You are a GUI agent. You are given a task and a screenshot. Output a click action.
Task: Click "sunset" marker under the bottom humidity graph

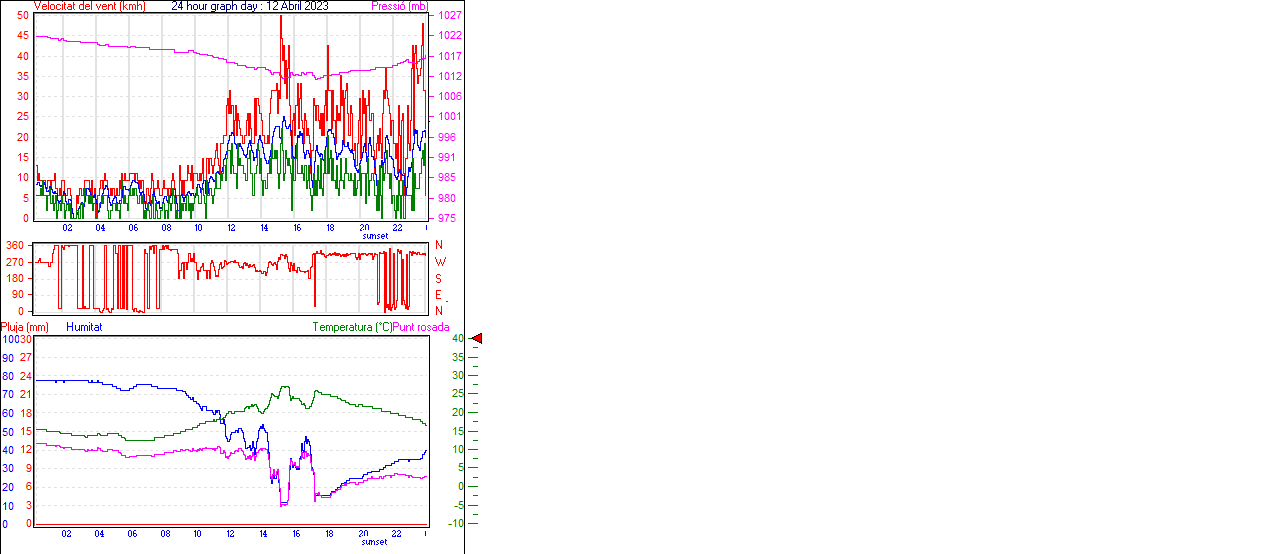(x=374, y=542)
